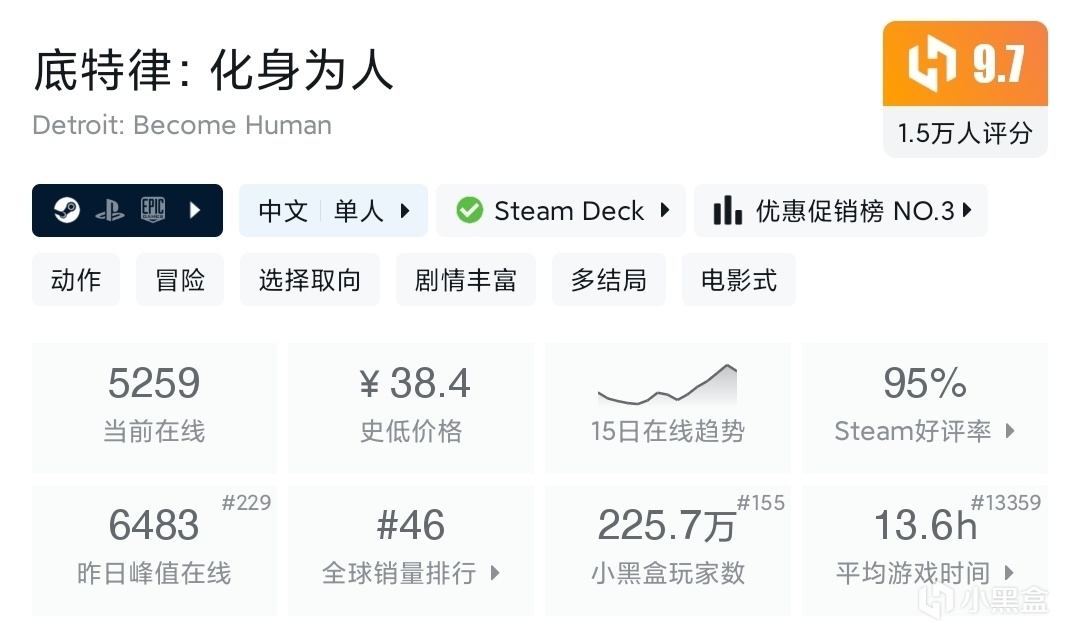Open the 15日在线趋势 chart
The height and width of the screenshot is (636, 1080).
[x=667, y=408]
